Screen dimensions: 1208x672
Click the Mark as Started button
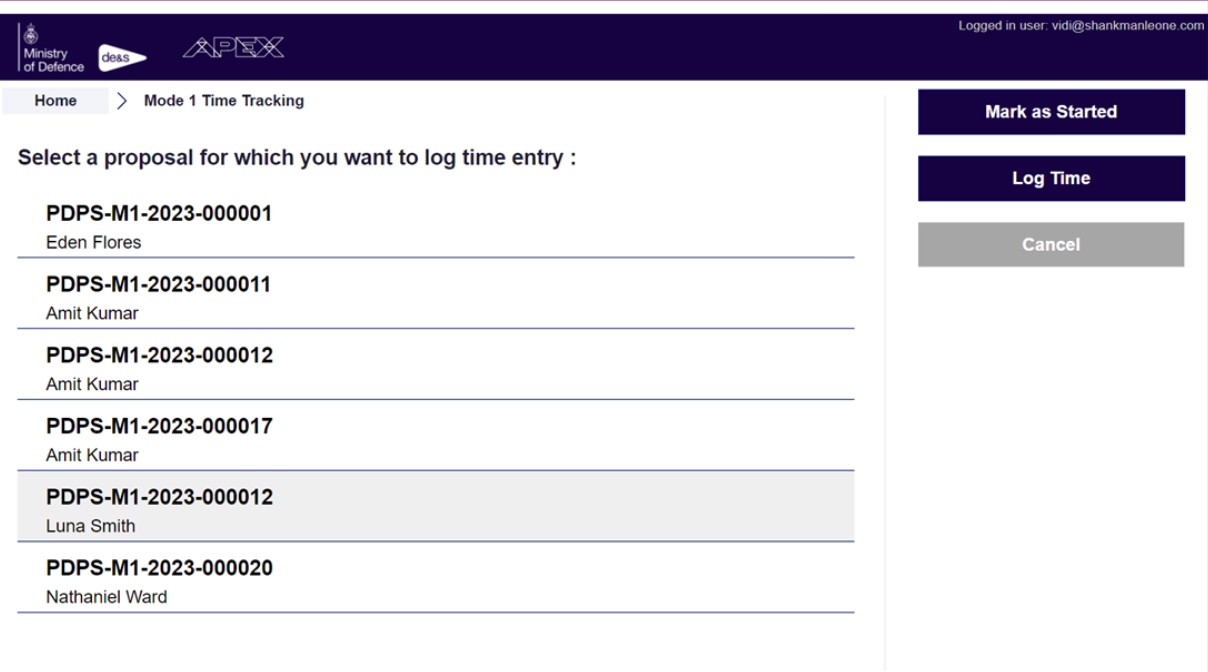1050,111
